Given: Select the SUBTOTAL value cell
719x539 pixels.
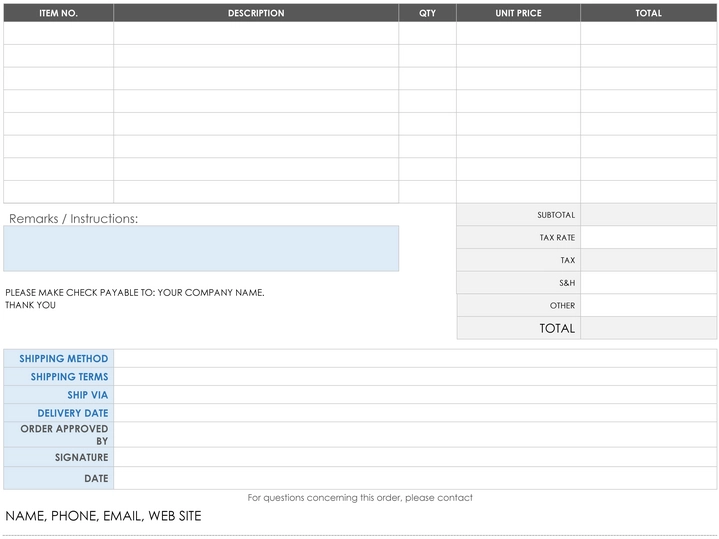Looking at the screenshot, I should 648,215.
